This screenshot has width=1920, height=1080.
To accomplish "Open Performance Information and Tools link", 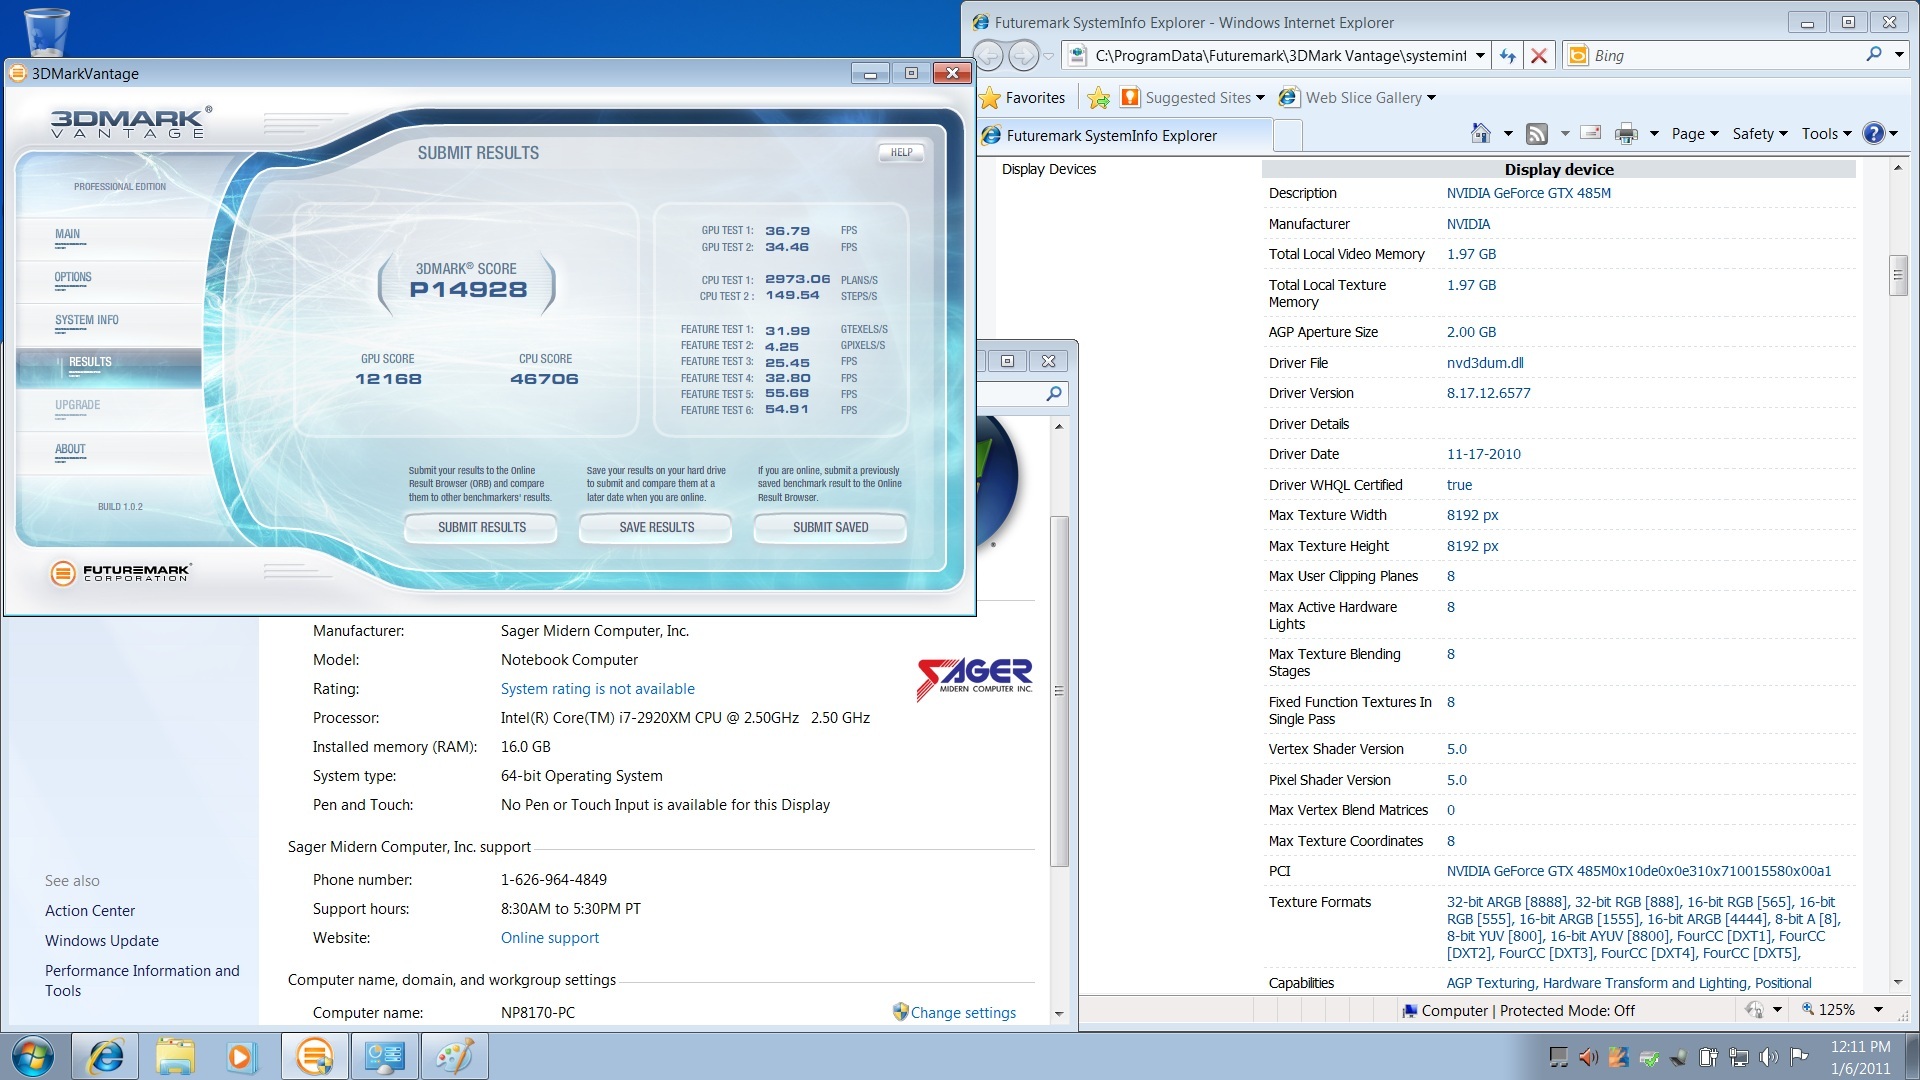I will pos(142,981).
